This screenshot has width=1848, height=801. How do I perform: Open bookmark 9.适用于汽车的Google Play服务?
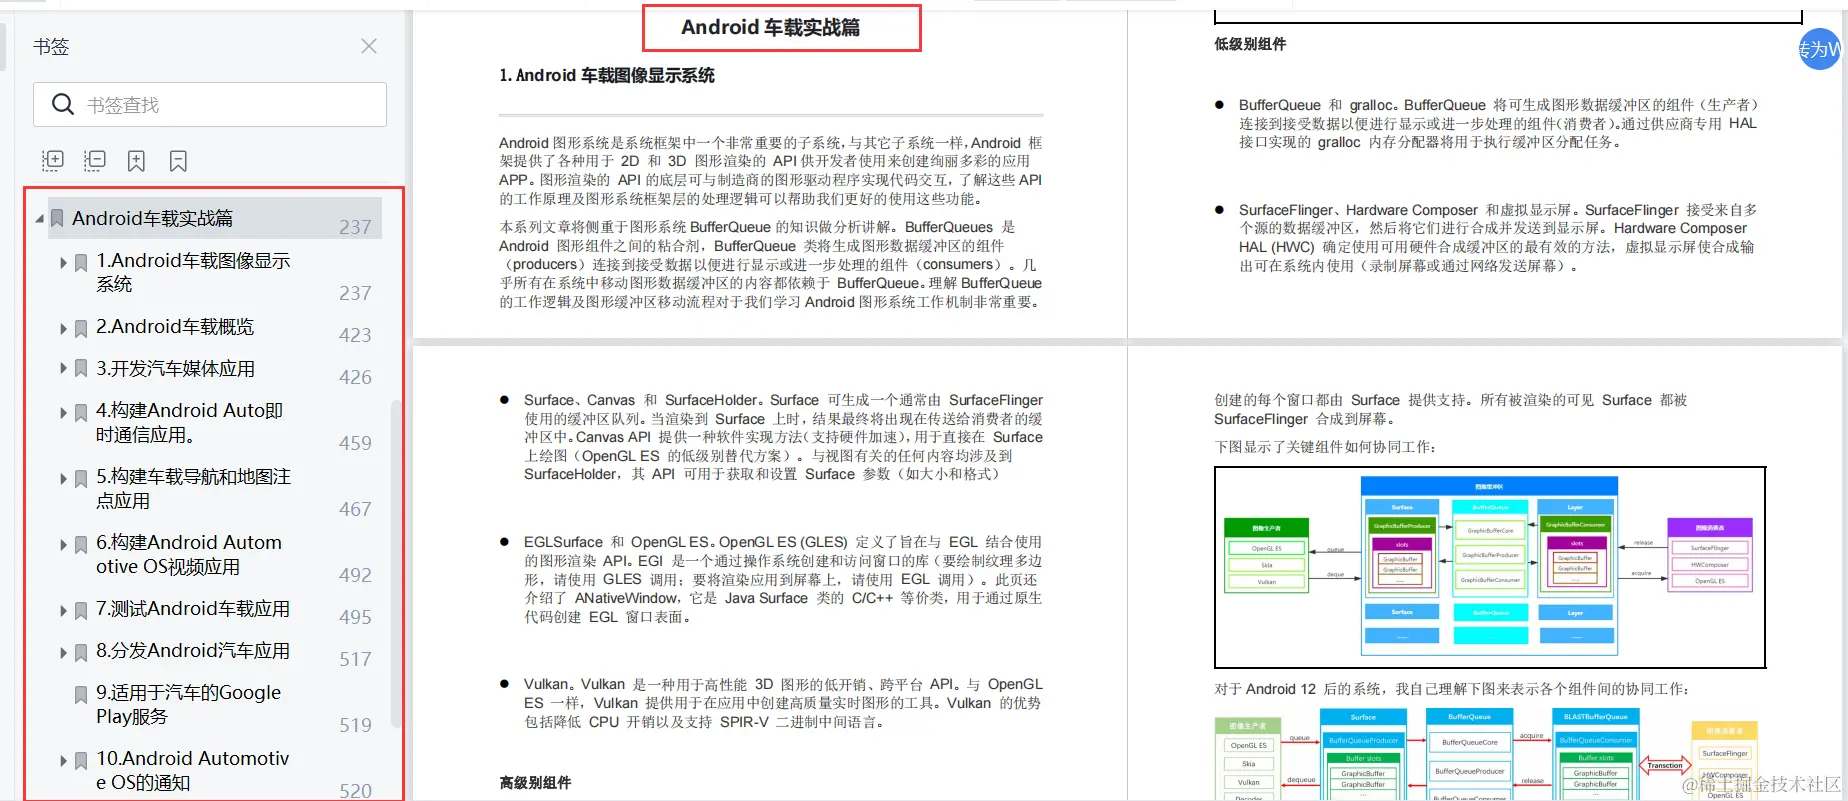tap(188, 704)
